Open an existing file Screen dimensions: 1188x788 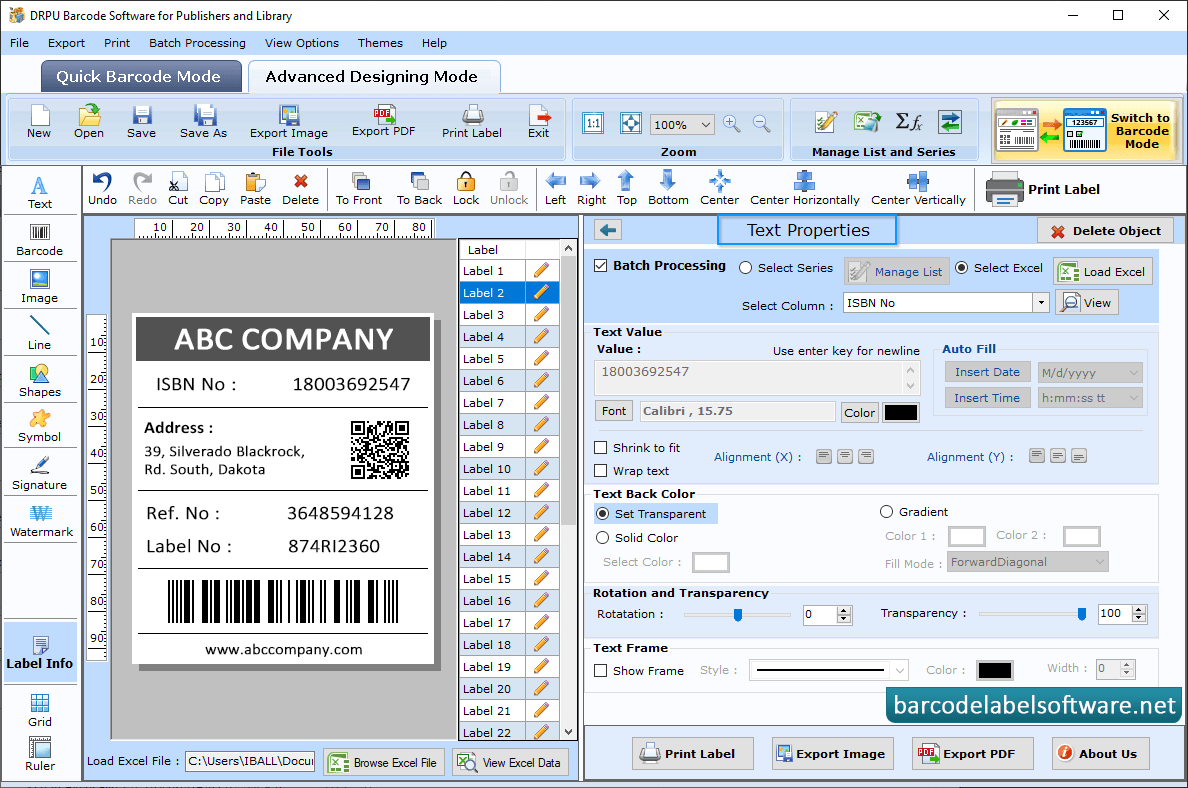tap(89, 122)
